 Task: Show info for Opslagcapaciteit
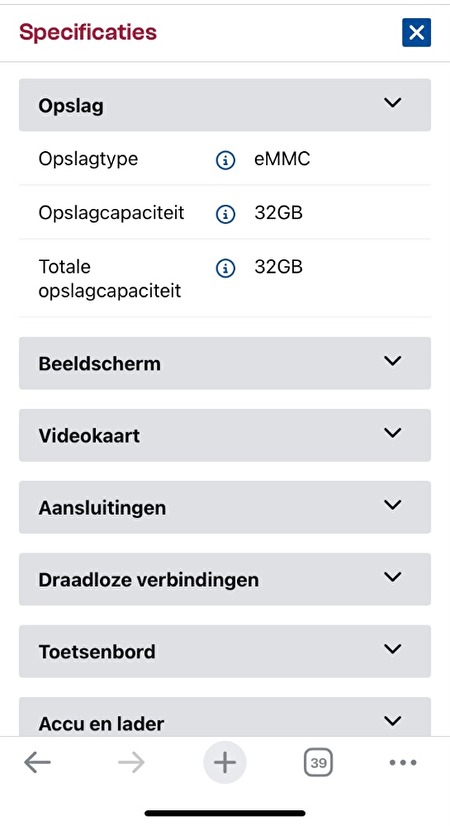[x=226, y=213]
